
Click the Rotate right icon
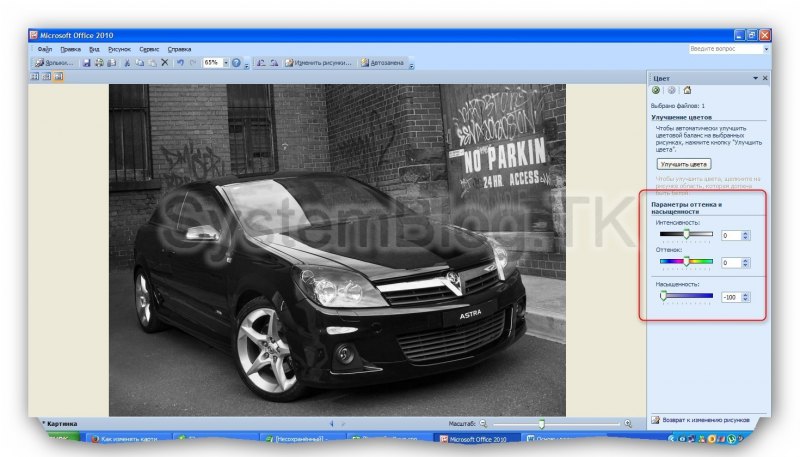click(x=274, y=63)
